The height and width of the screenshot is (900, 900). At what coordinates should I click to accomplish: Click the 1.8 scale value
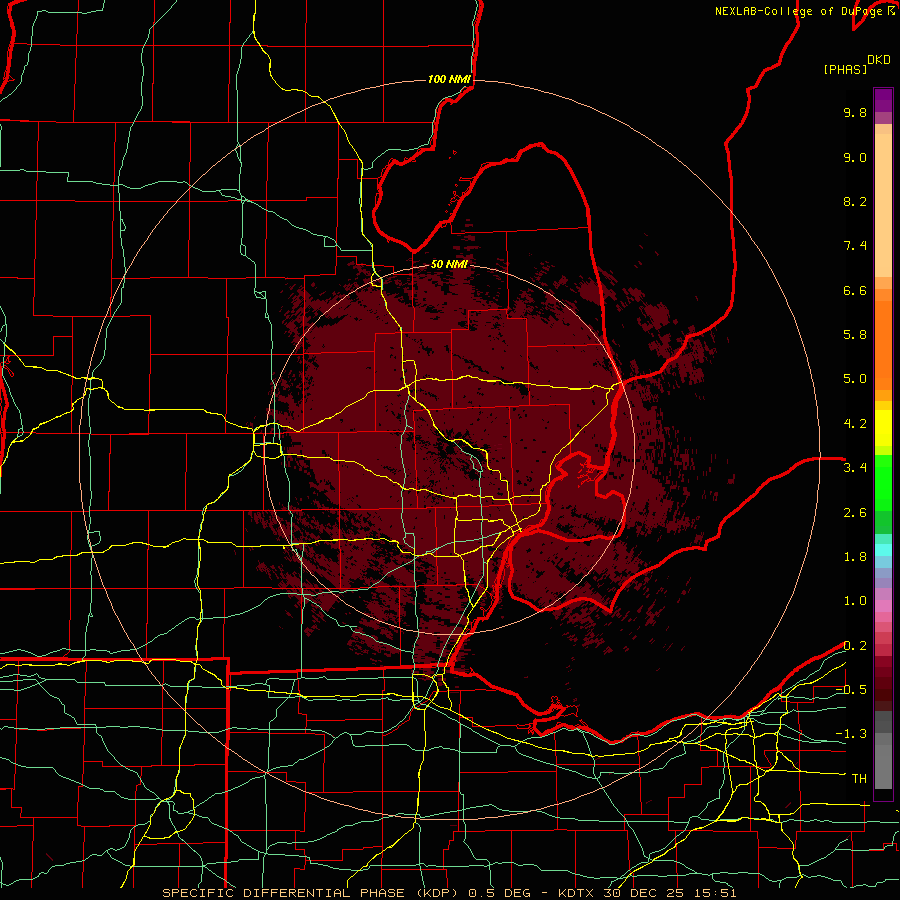pos(855,557)
